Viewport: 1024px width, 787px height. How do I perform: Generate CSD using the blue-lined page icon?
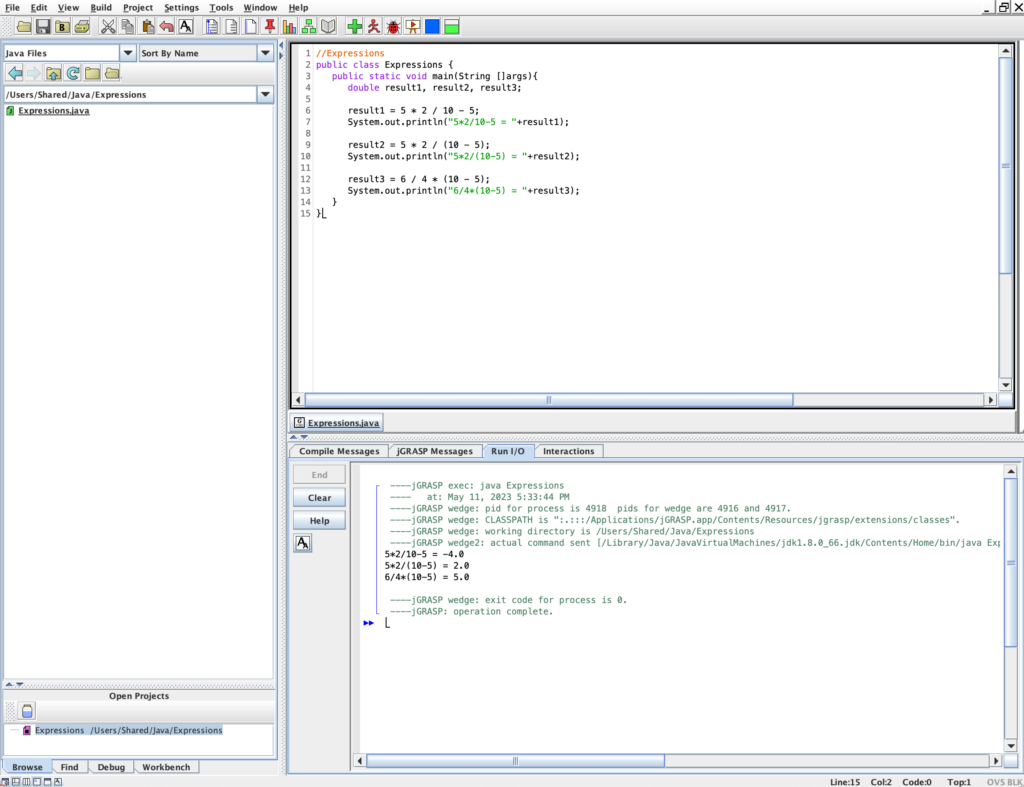[x=212, y=27]
